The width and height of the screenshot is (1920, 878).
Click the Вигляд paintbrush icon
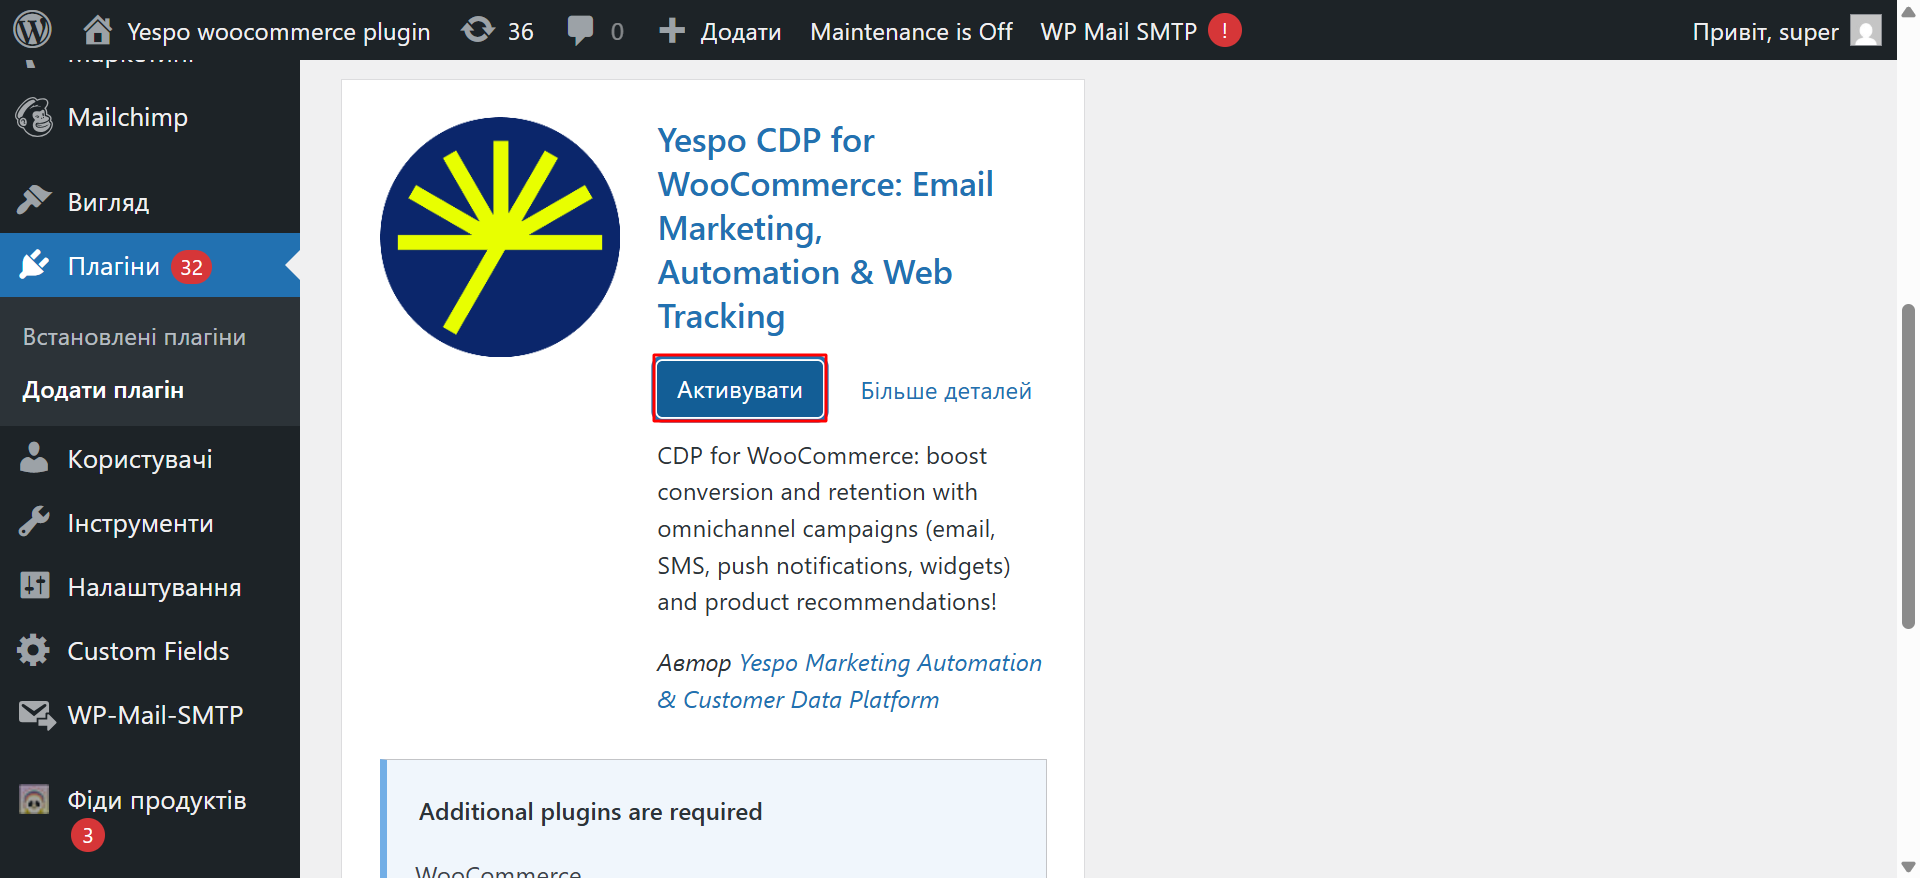pyautogui.click(x=34, y=201)
